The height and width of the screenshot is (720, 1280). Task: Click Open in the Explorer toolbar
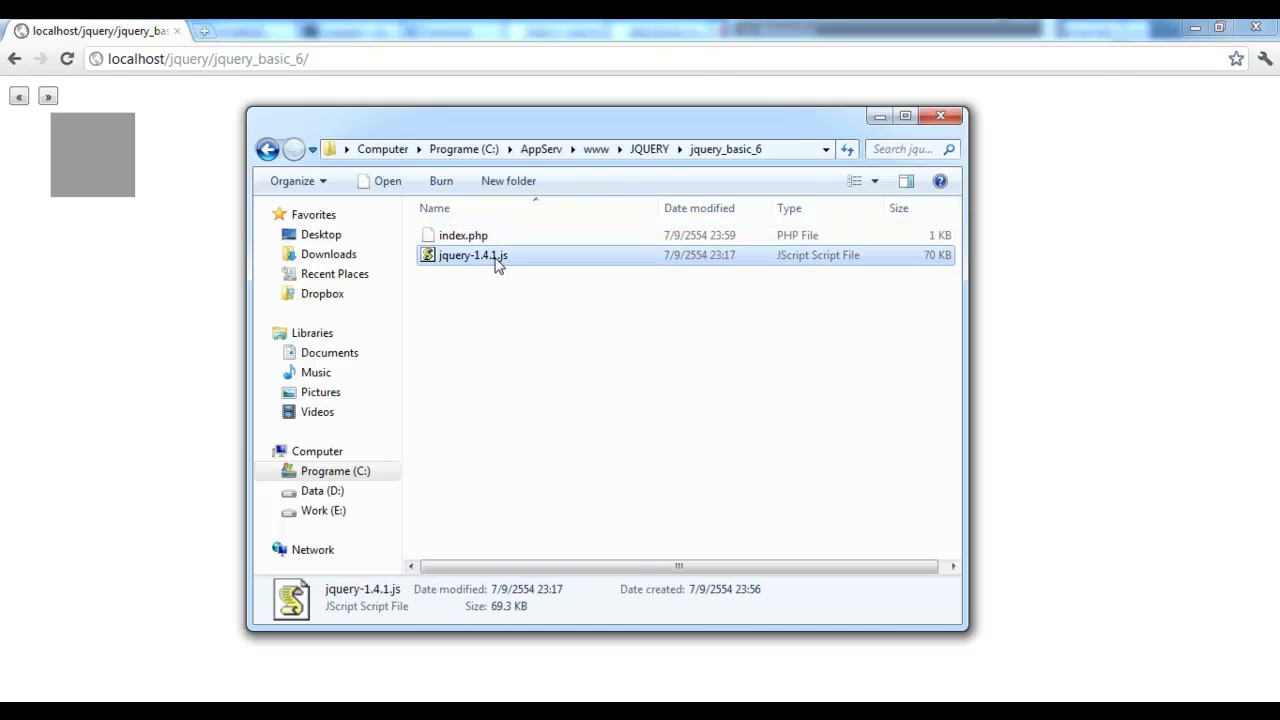[x=379, y=181]
